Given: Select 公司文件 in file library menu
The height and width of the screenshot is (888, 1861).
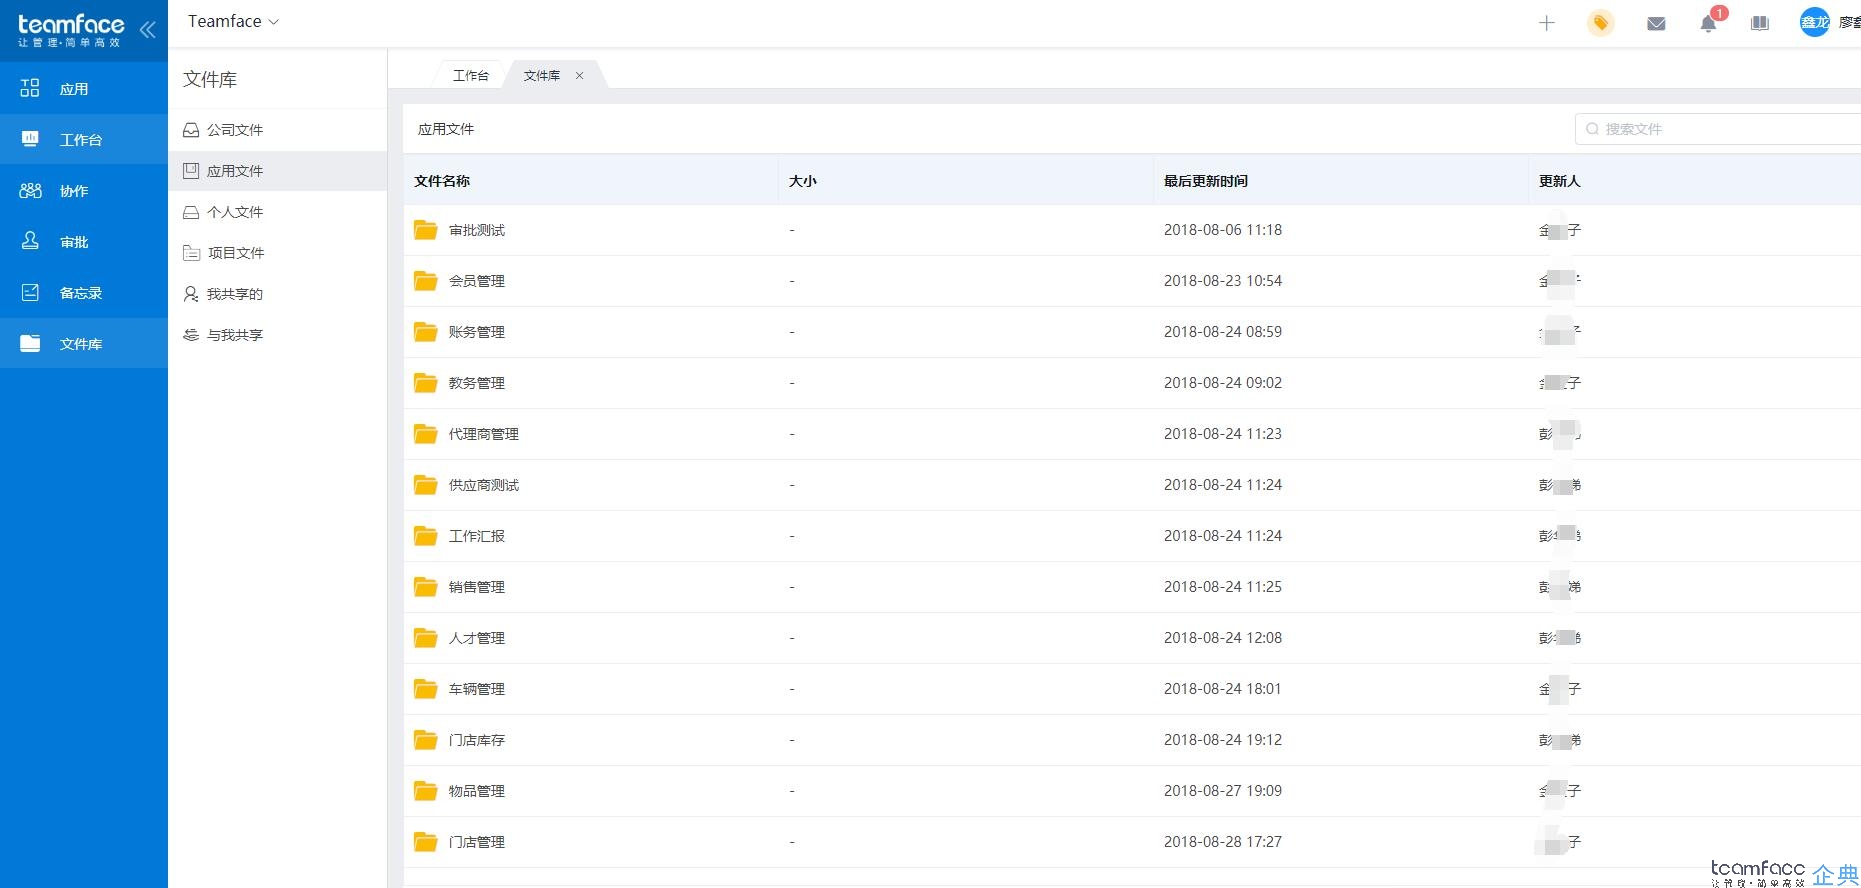Looking at the screenshot, I should coord(277,130).
